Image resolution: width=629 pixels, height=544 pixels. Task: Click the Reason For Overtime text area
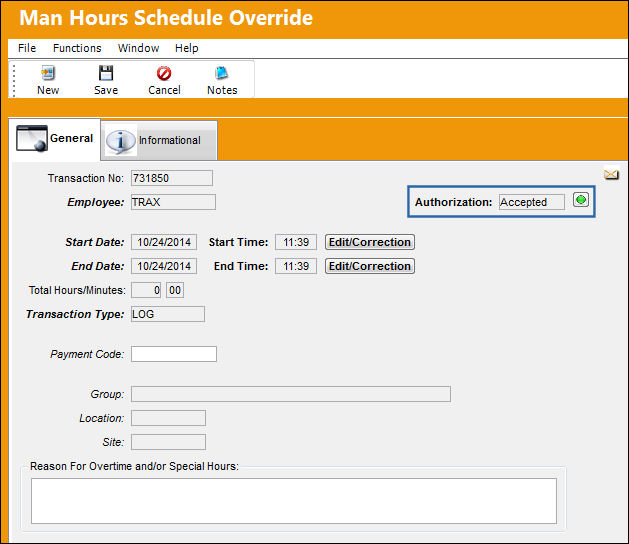(x=294, y=501)
